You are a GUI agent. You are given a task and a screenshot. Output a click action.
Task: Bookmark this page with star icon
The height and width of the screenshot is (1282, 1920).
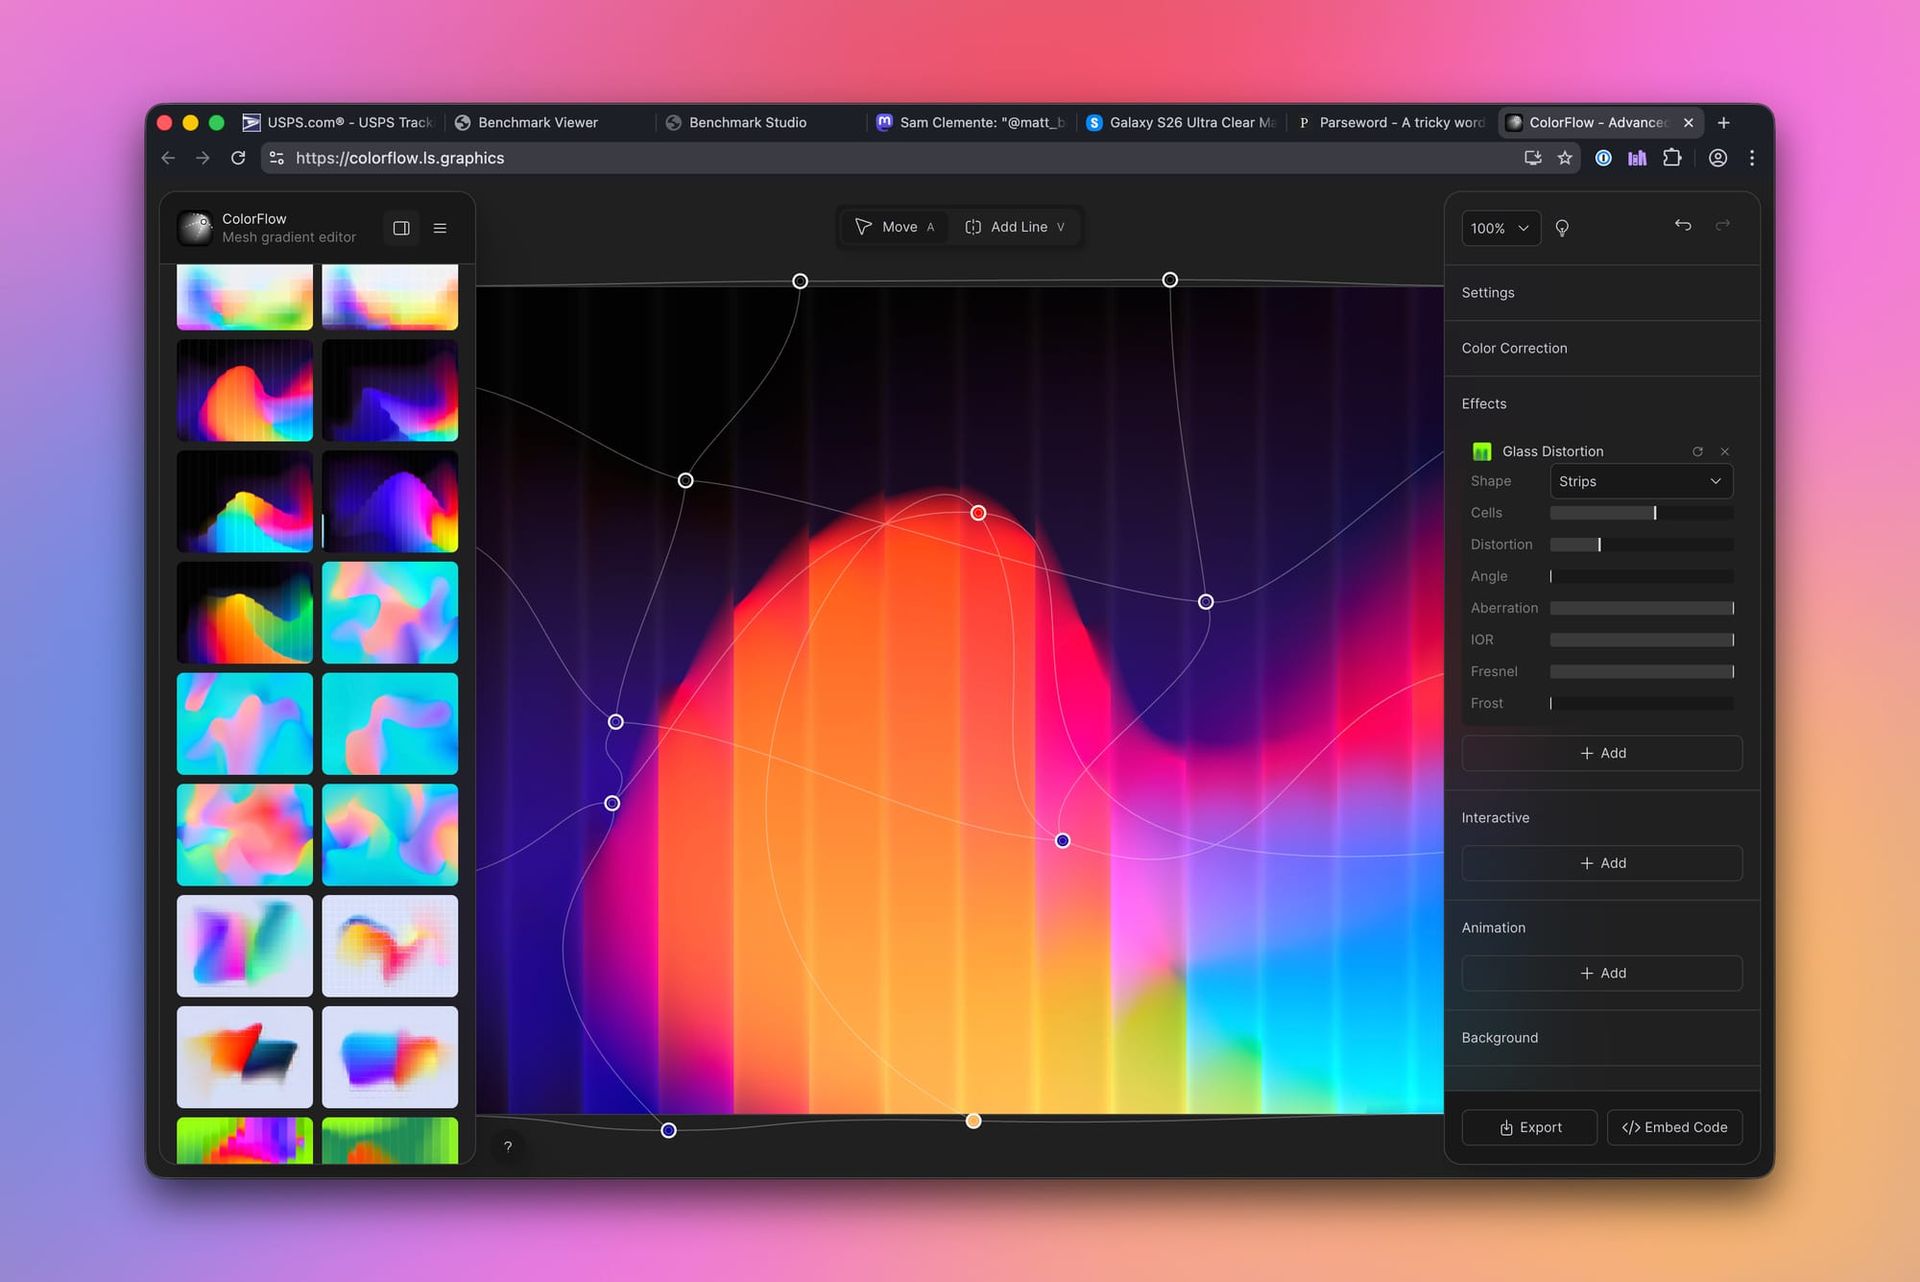pos(1565,158)
